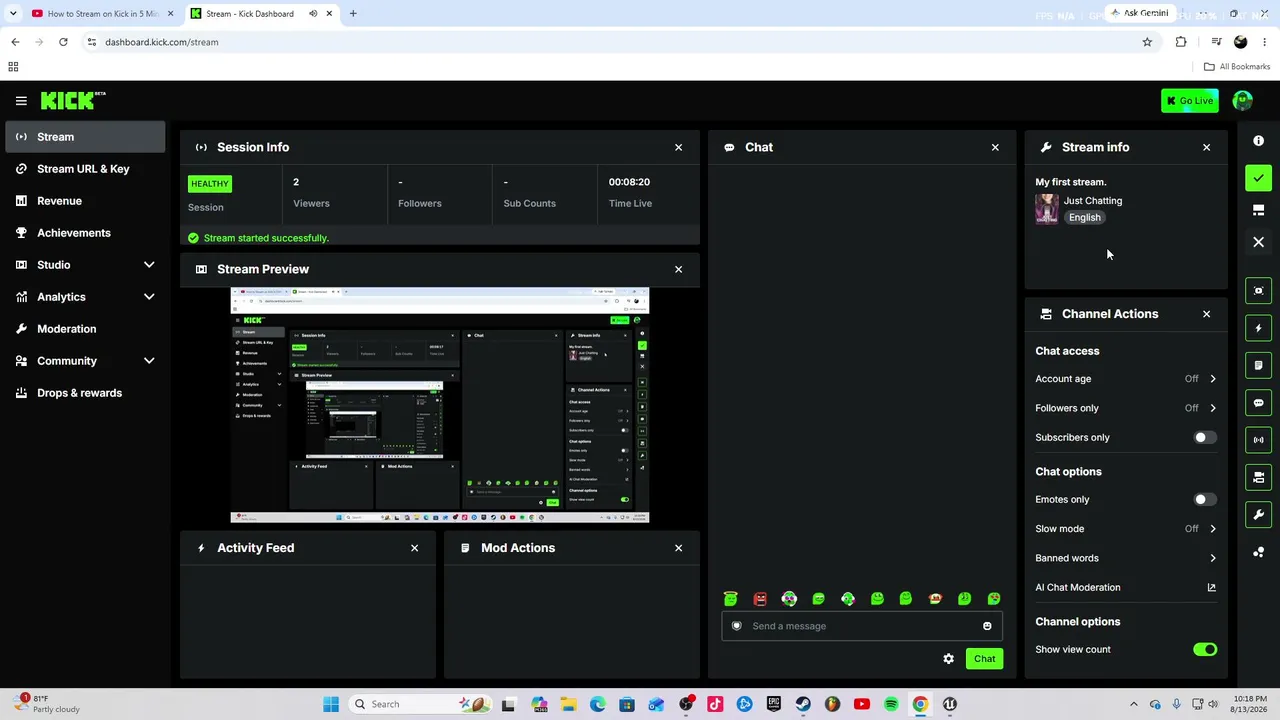Open Account age settings chevron
The height and width of the screenshot is (720, 1280).
point(1213,379)
